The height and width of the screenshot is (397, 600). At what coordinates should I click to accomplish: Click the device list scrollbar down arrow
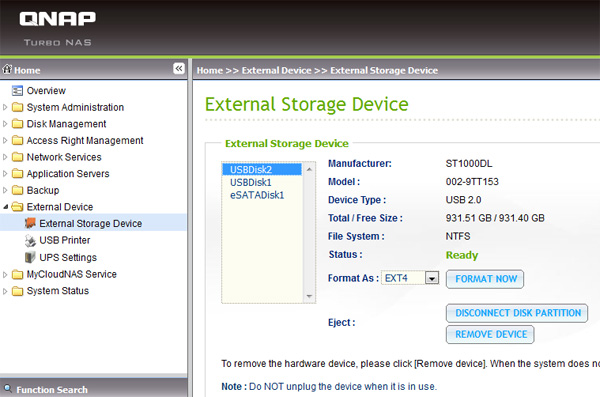pos(309,297)
